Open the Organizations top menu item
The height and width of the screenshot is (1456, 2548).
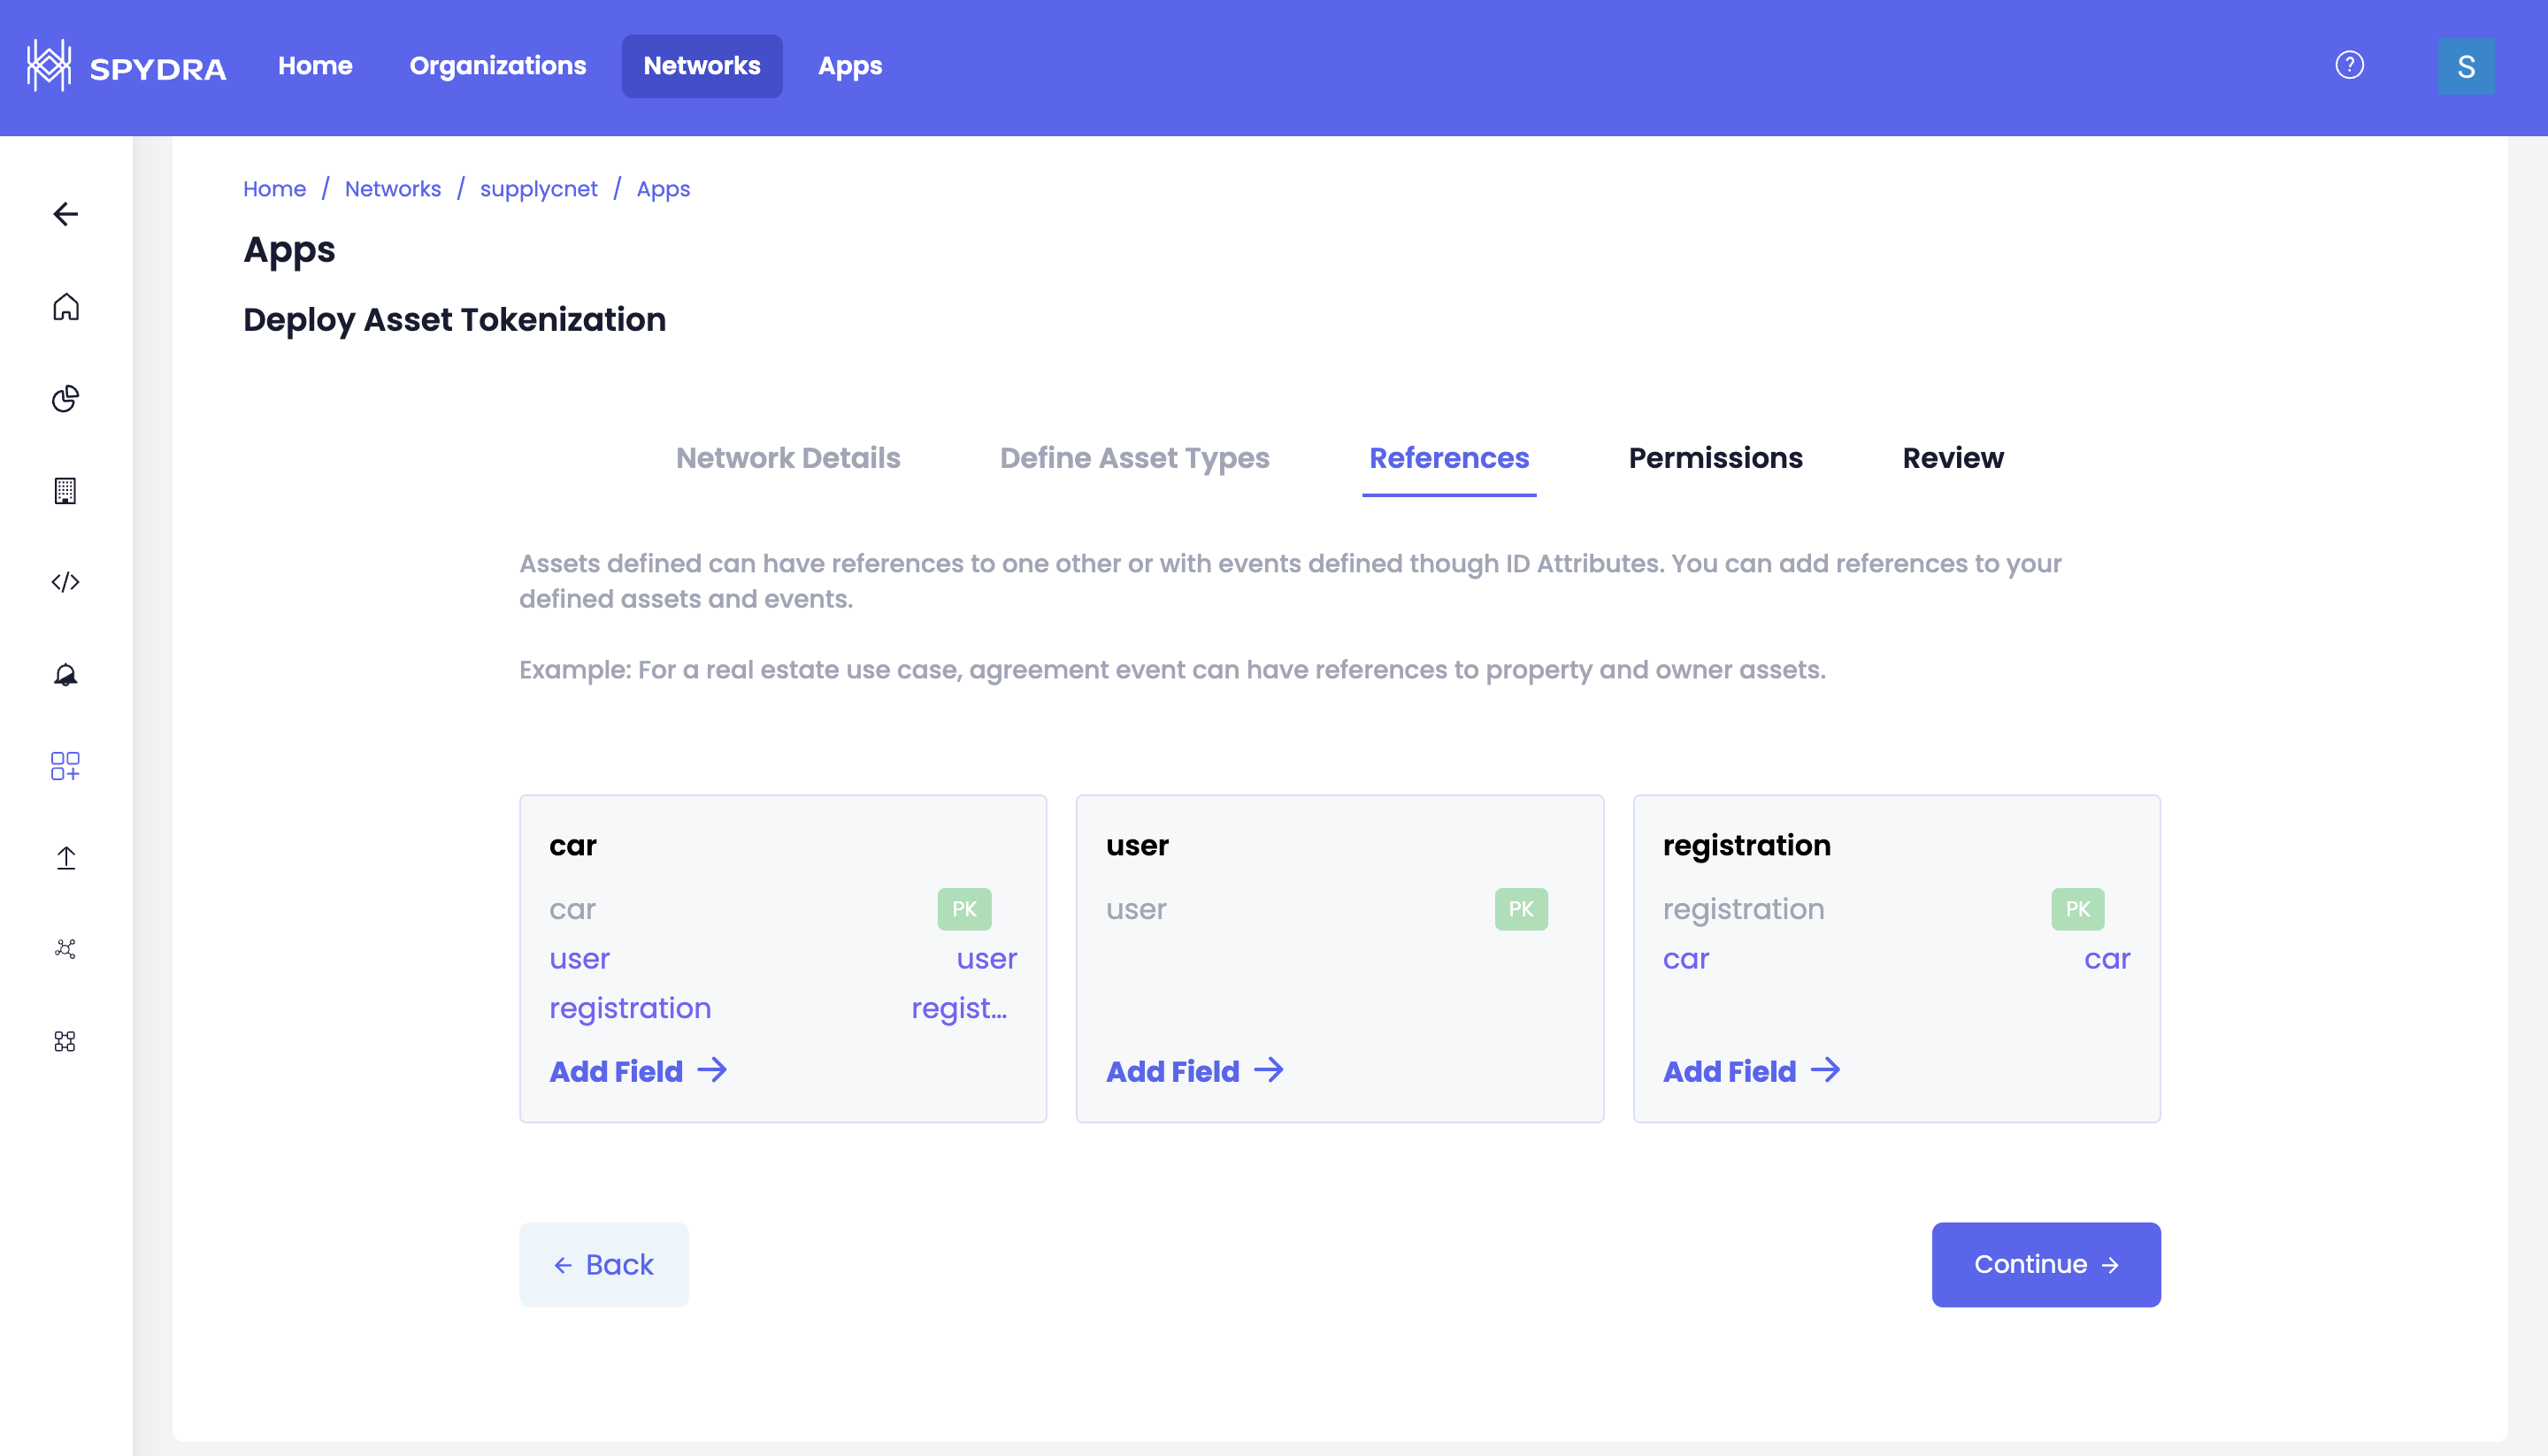497,66
